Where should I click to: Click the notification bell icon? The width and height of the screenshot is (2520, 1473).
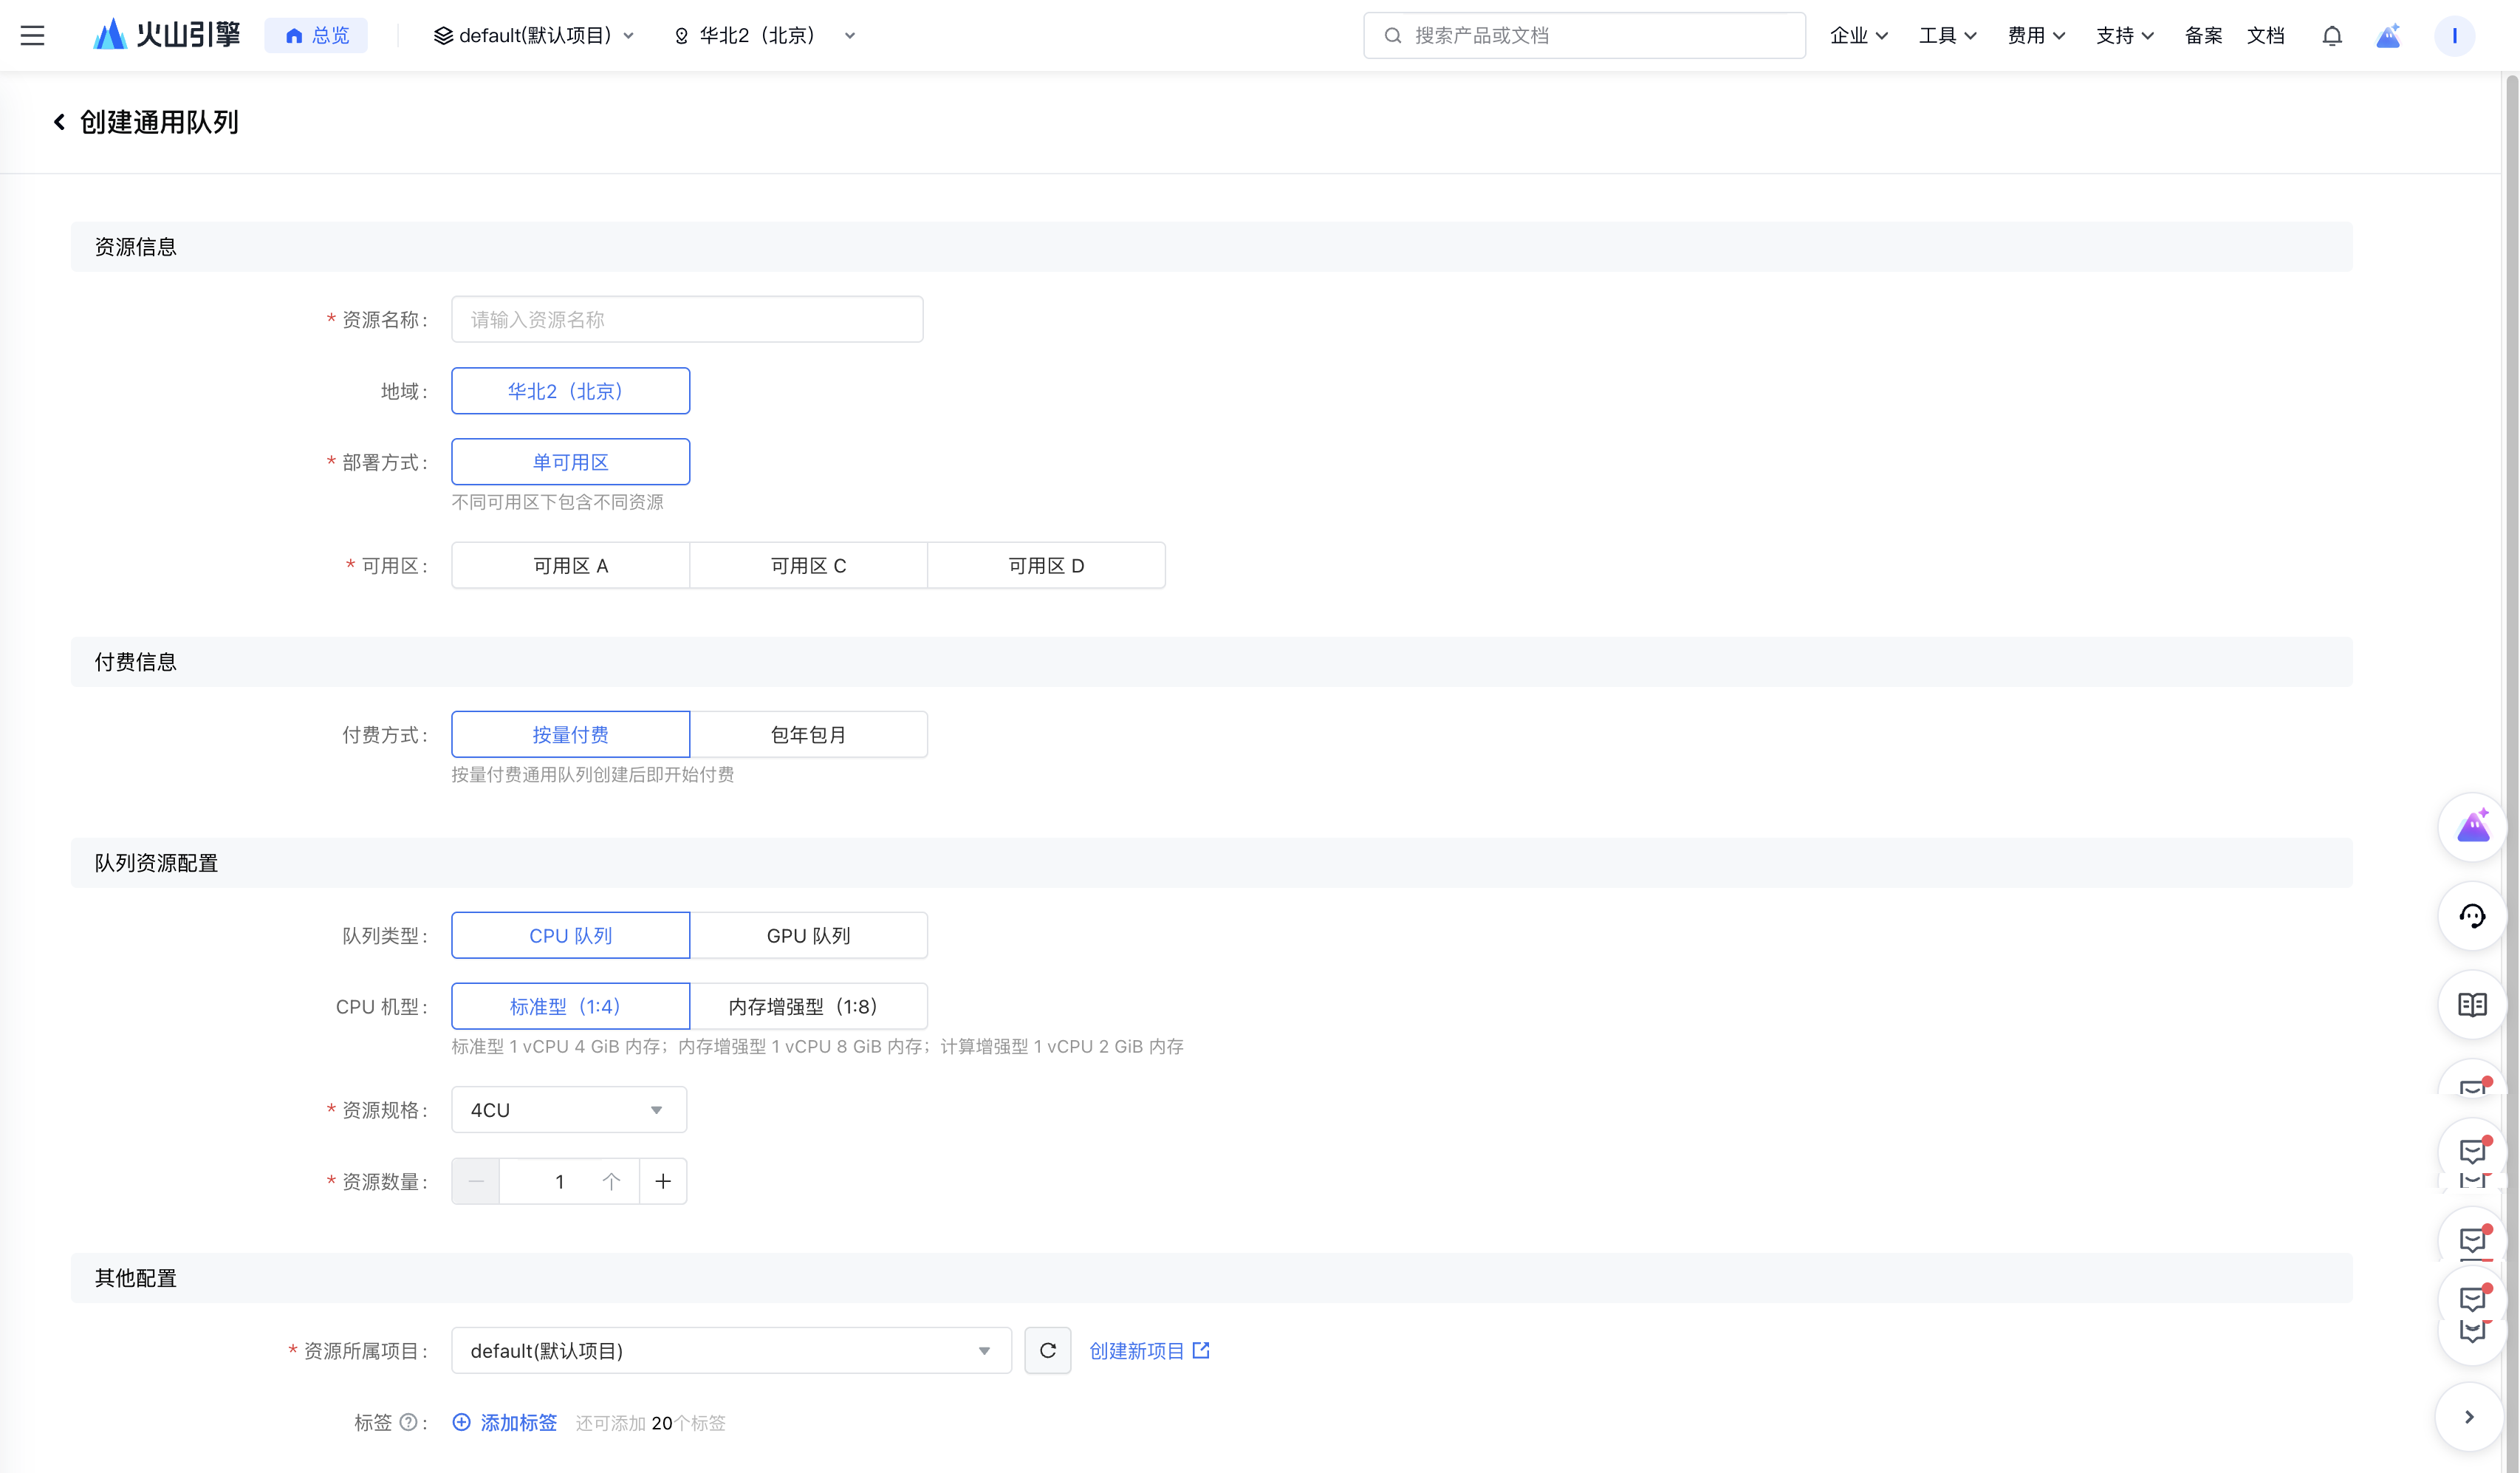click(x=2331, y=36)
